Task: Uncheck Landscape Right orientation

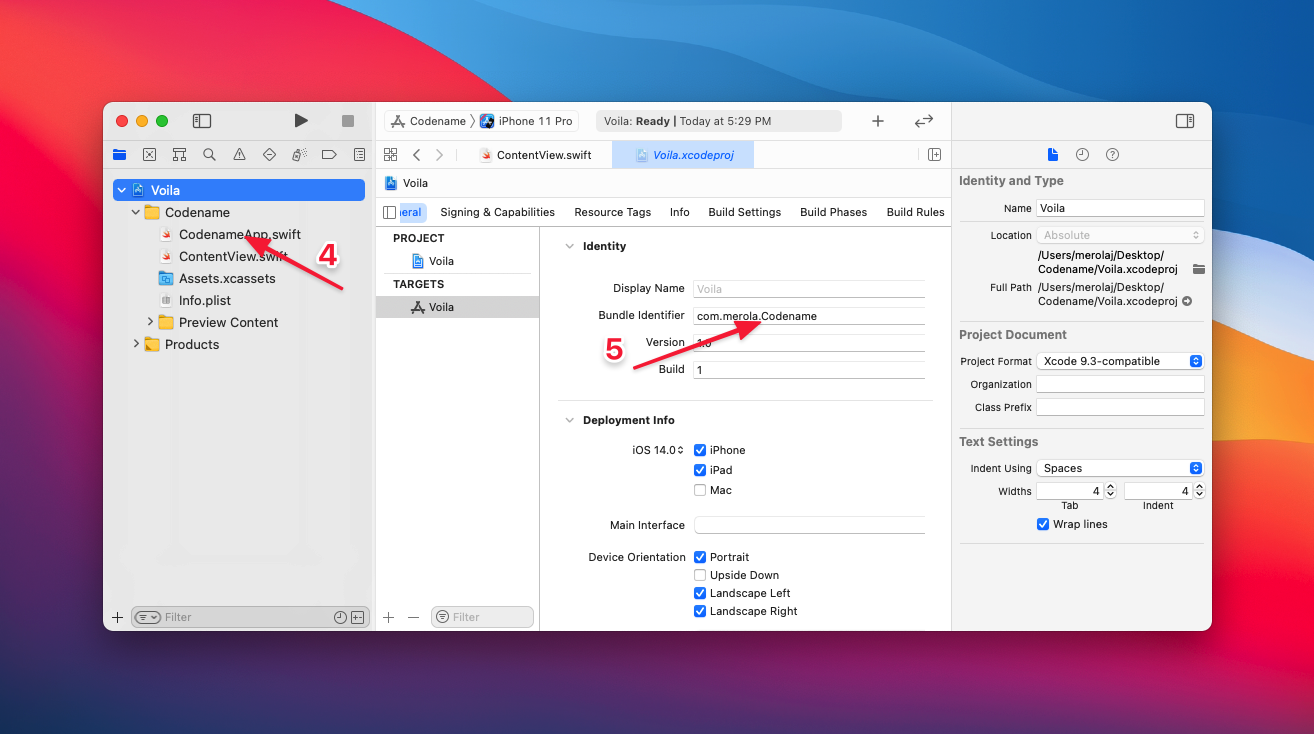Action: tap(700, 611)
